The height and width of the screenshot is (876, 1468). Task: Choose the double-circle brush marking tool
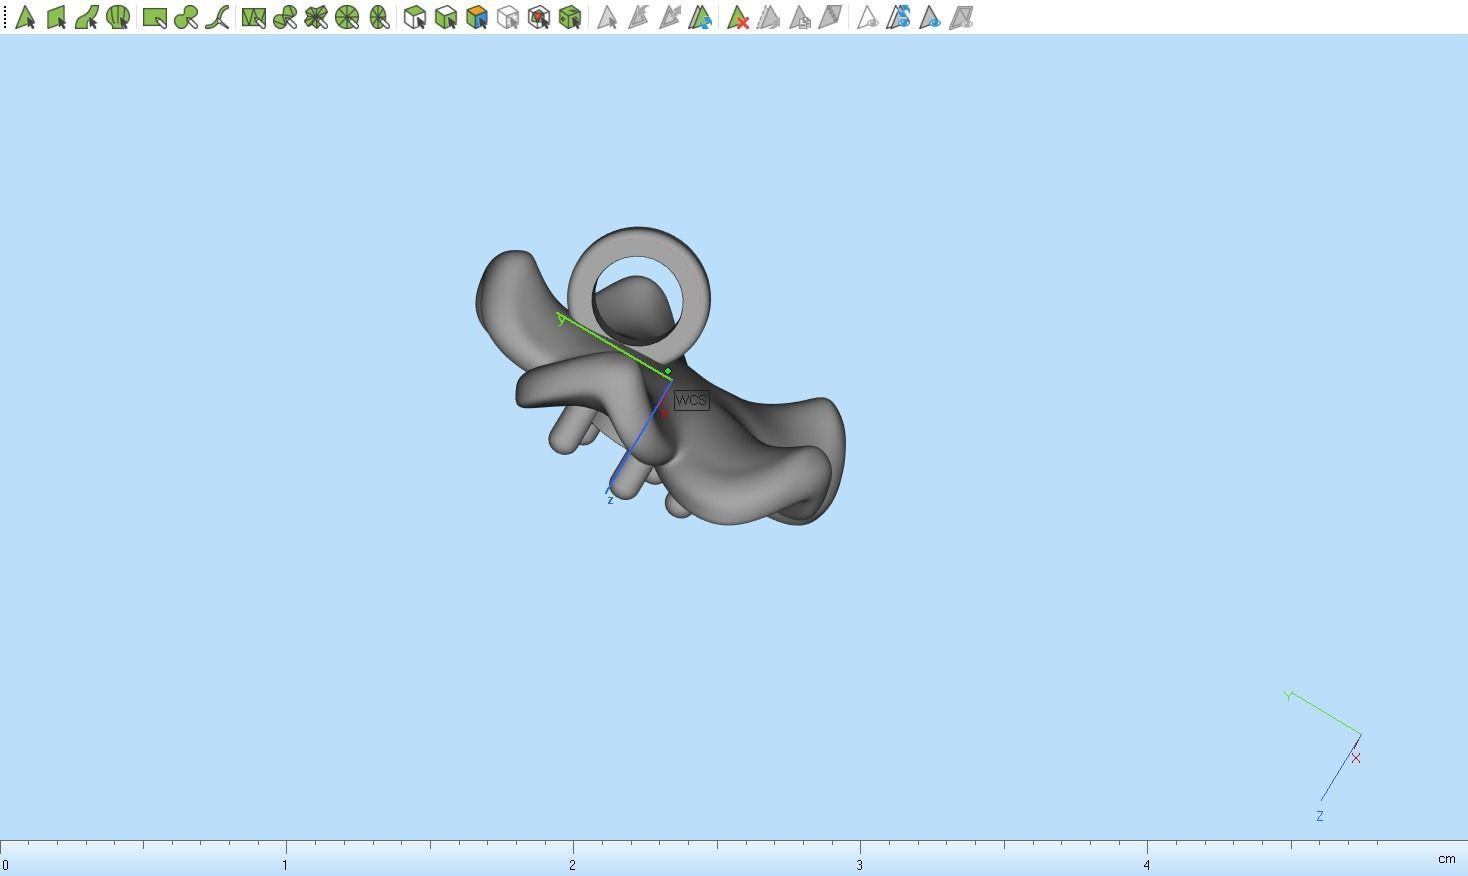pyautogui.click(x=186, y=17)
